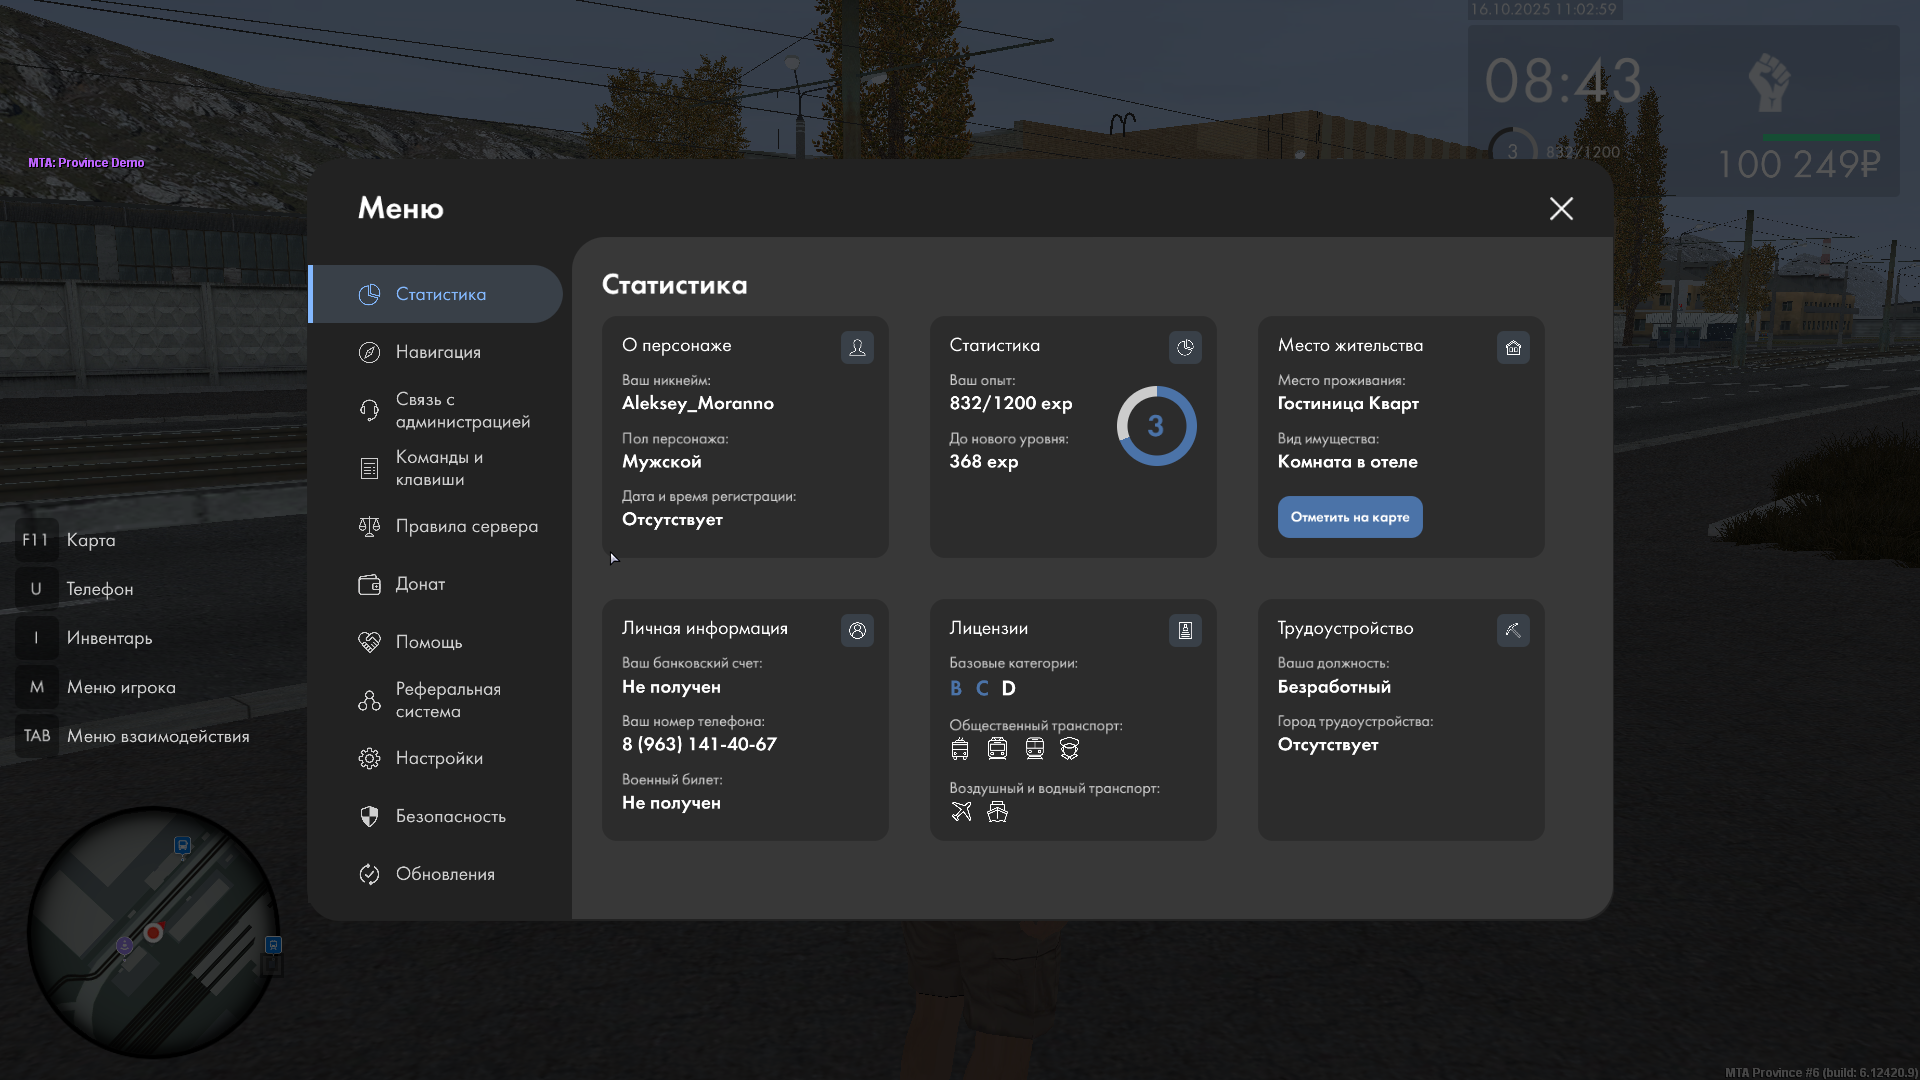Click the category D license letter
This screenshot has height=1080, width=1920.
(1008, 688)
